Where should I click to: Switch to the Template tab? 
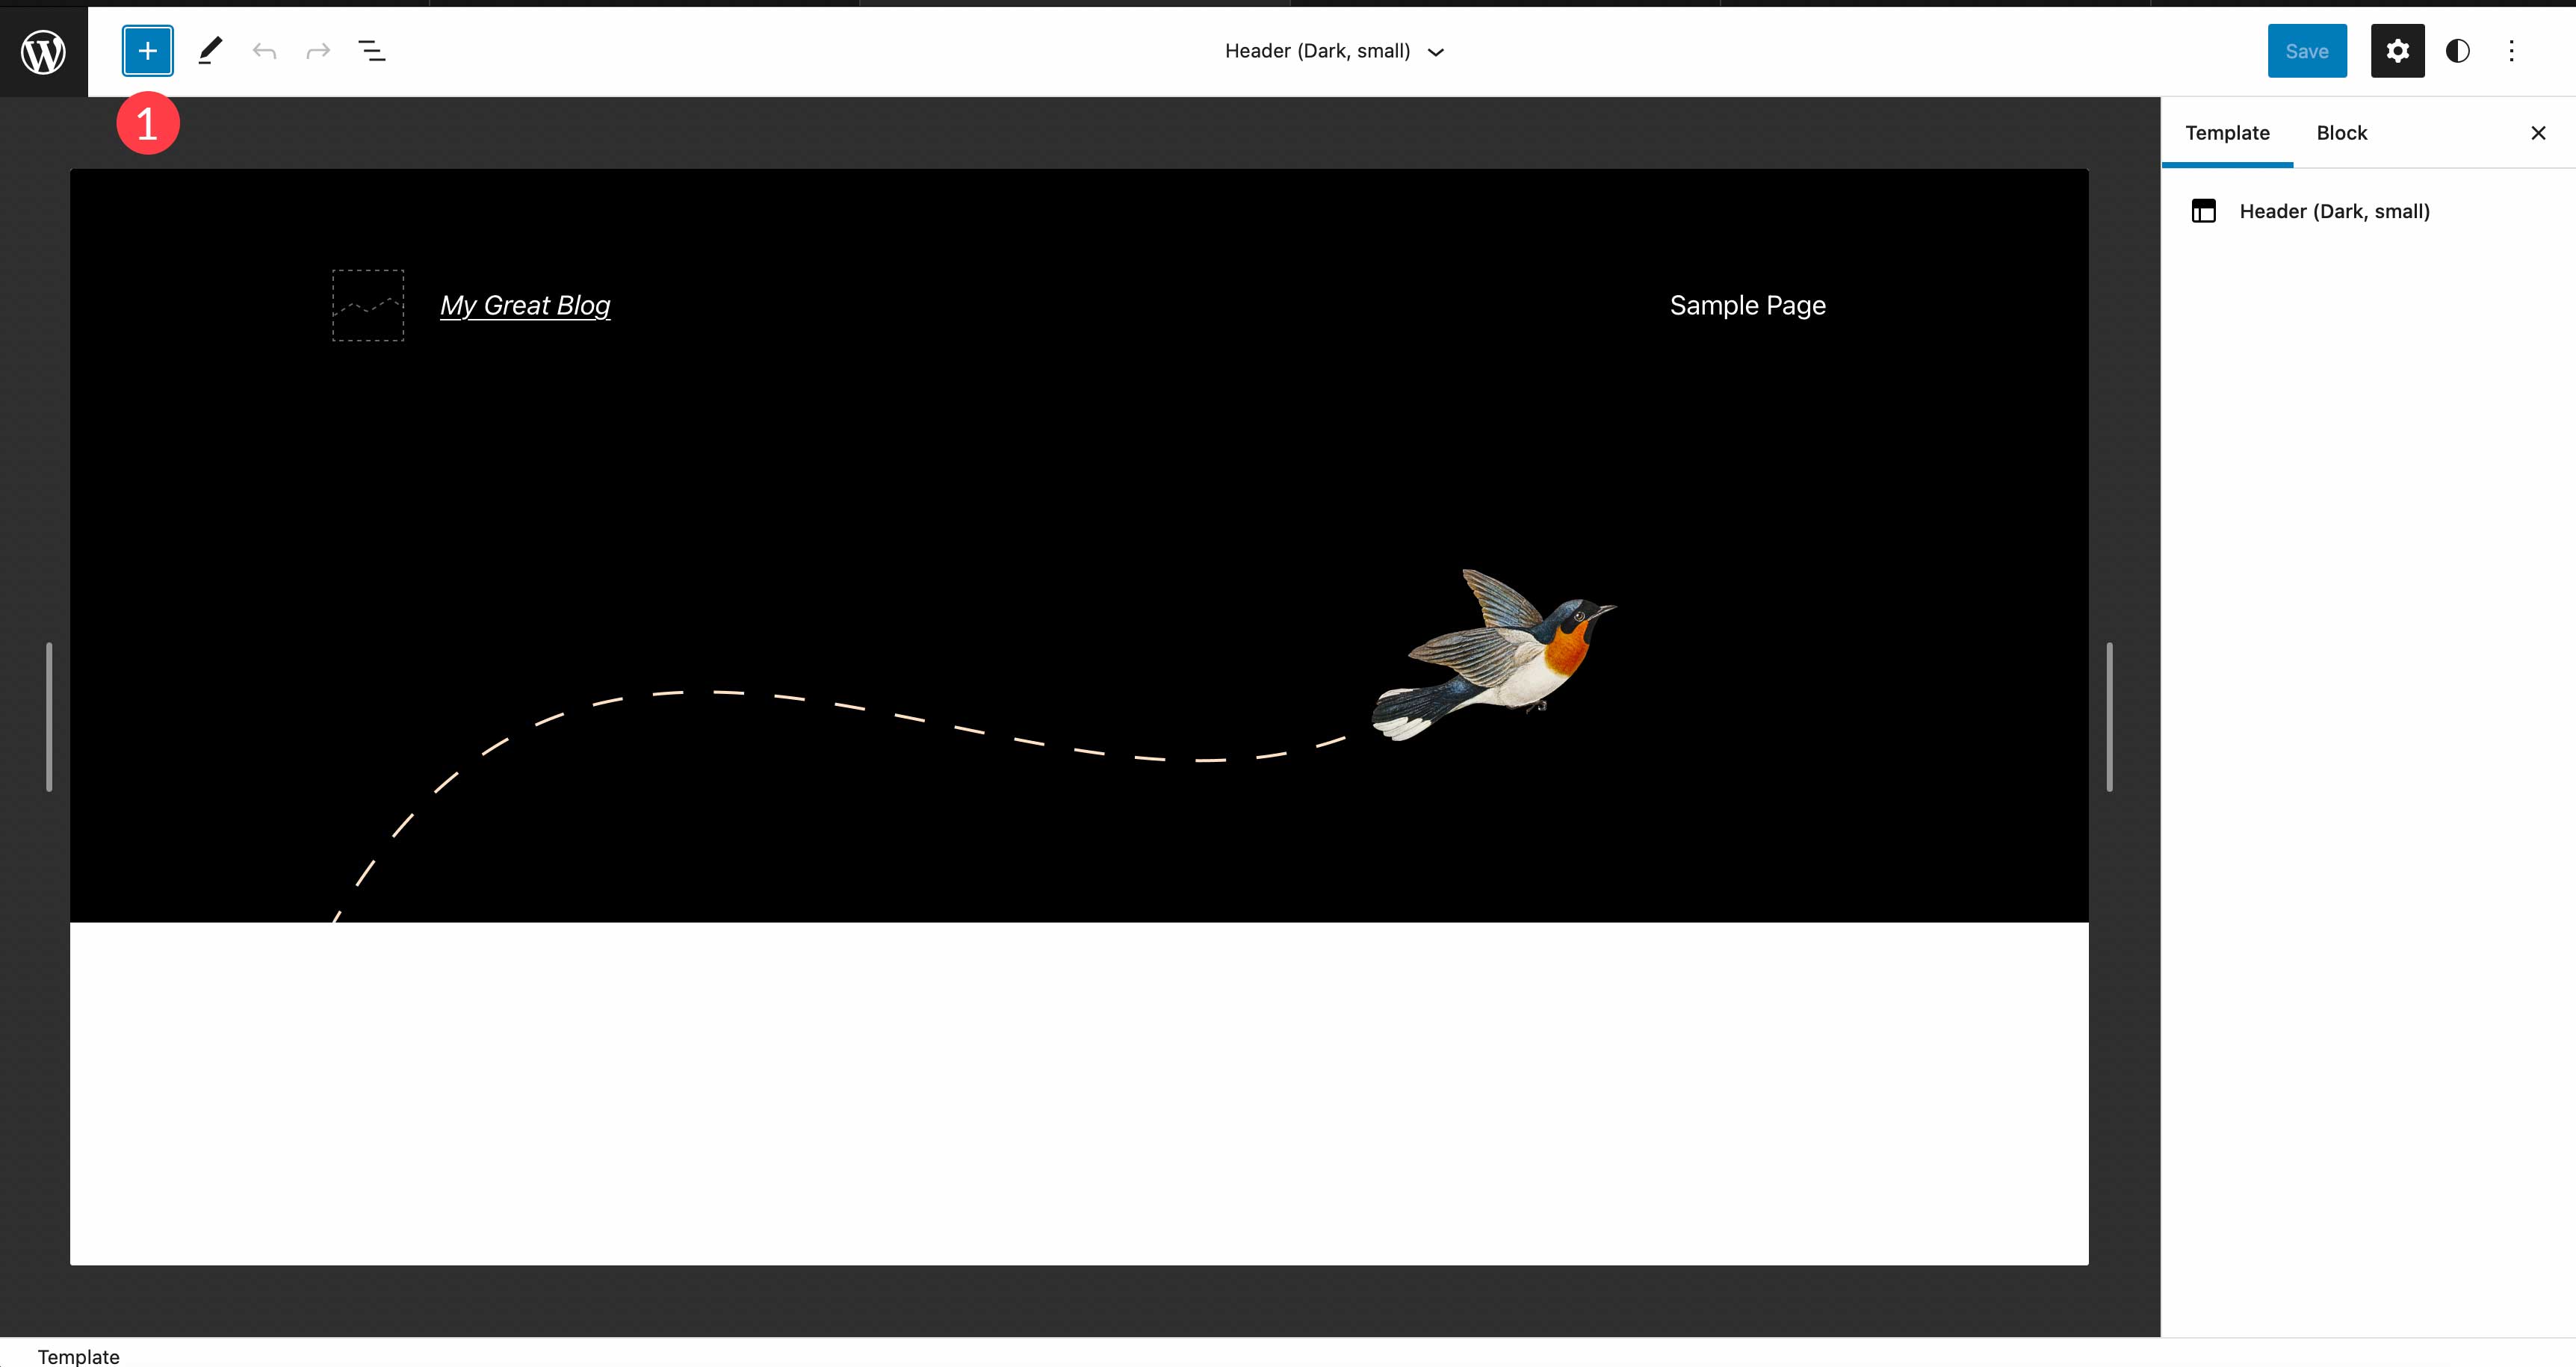[x=2229, y=131]
